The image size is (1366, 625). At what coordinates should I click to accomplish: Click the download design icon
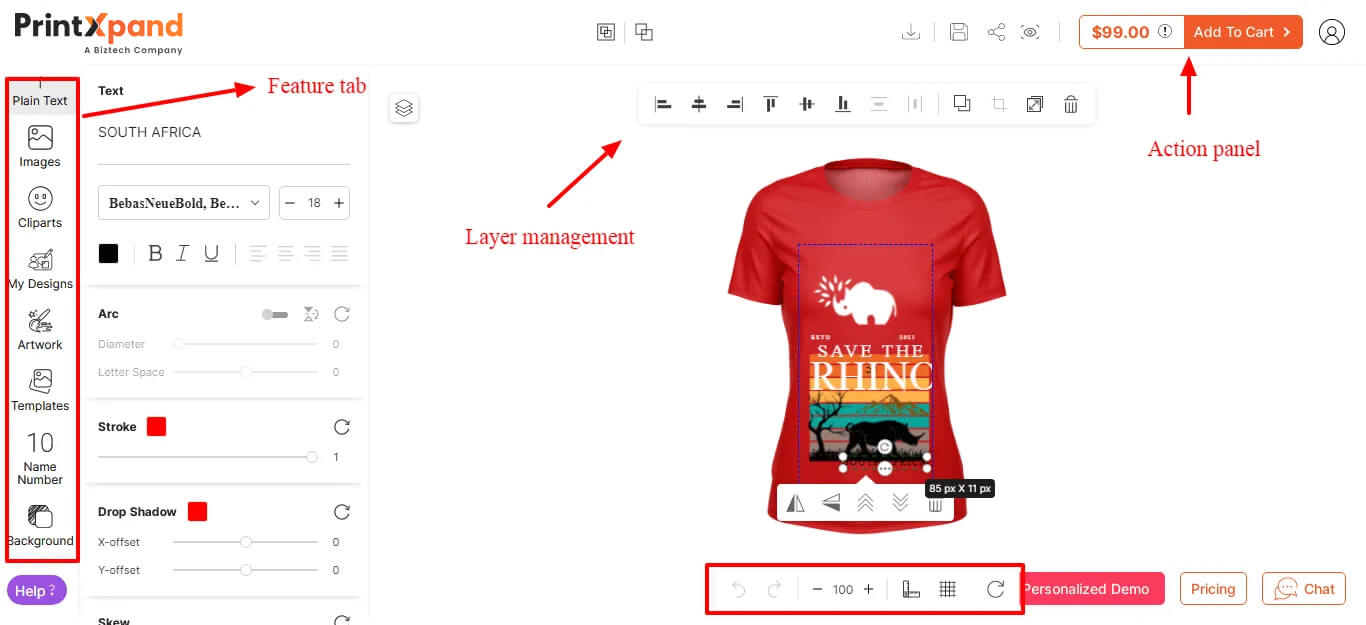coord(911,32)
